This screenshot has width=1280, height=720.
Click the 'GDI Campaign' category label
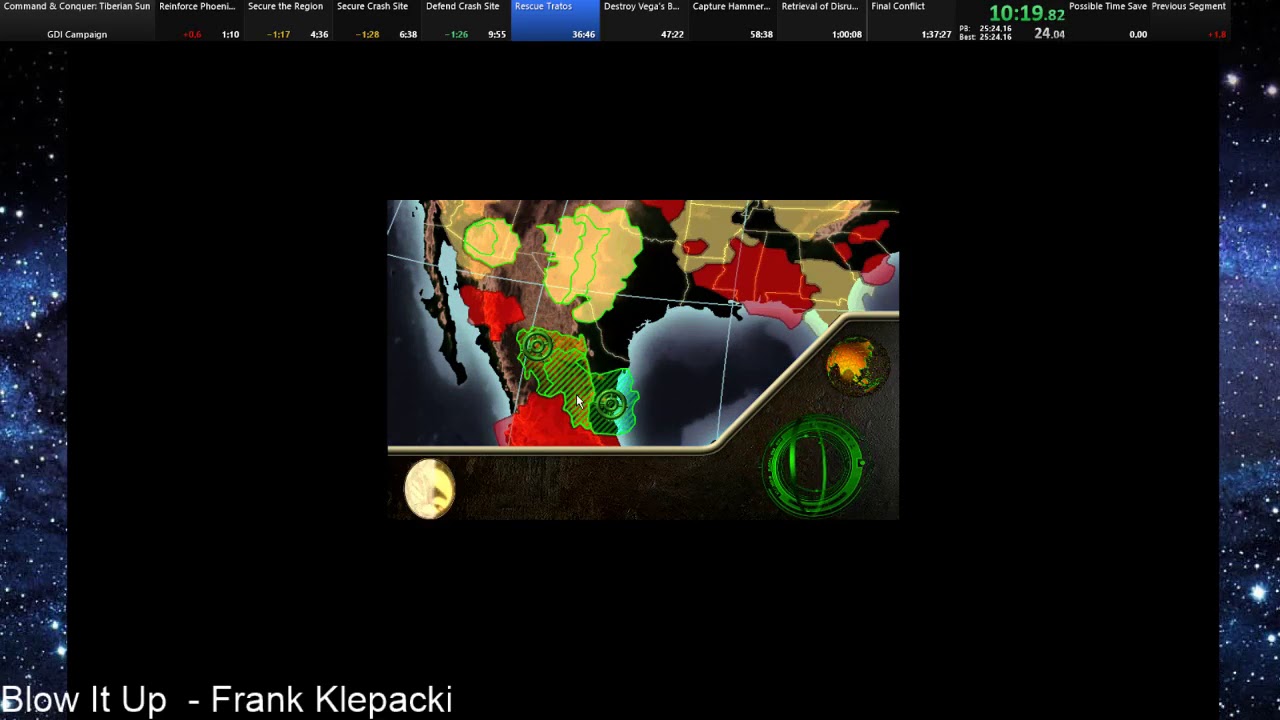point(77,34)
